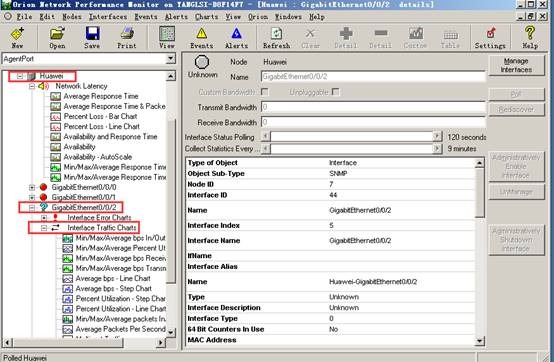Click tree panel scroll down arrow
Viewport: 554px width, 362px height.
point(171,332)
